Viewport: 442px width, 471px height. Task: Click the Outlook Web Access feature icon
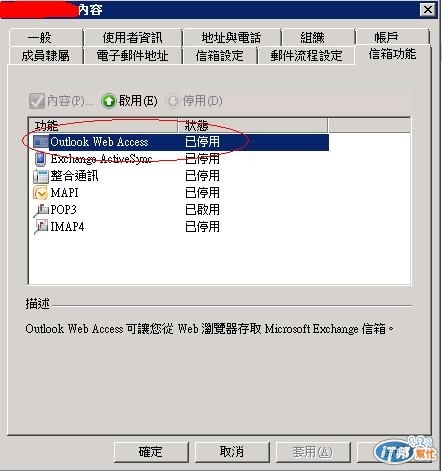(40, 142)
